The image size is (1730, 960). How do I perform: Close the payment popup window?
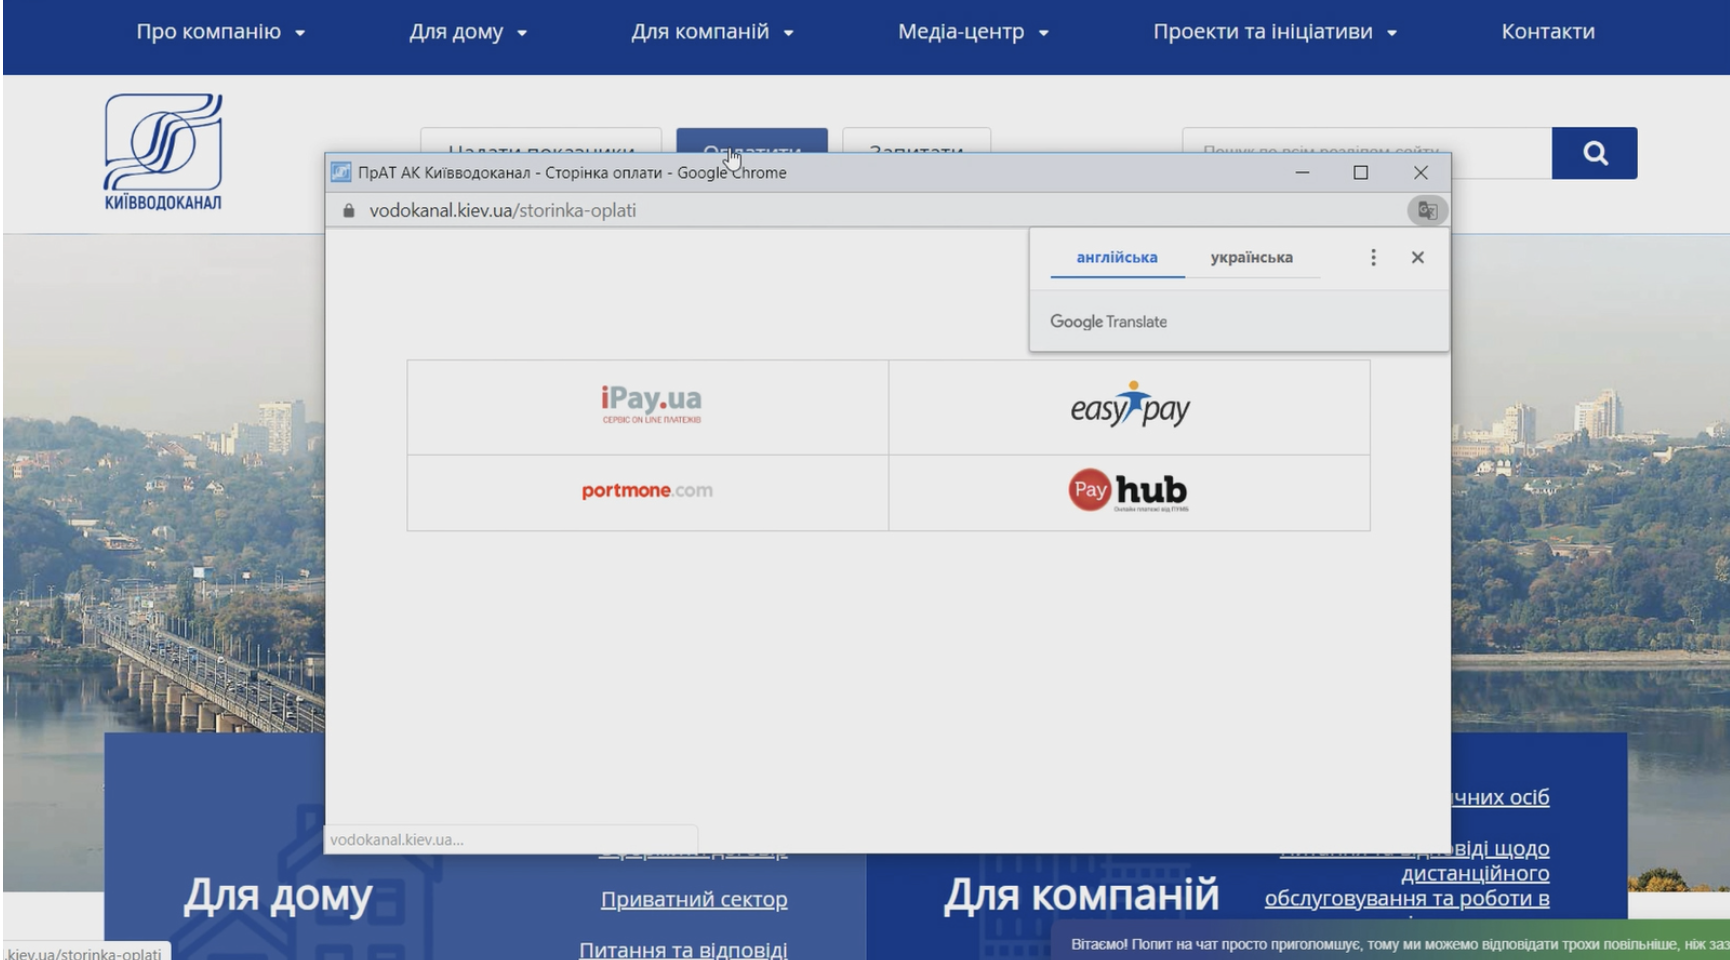(1420, 173)
